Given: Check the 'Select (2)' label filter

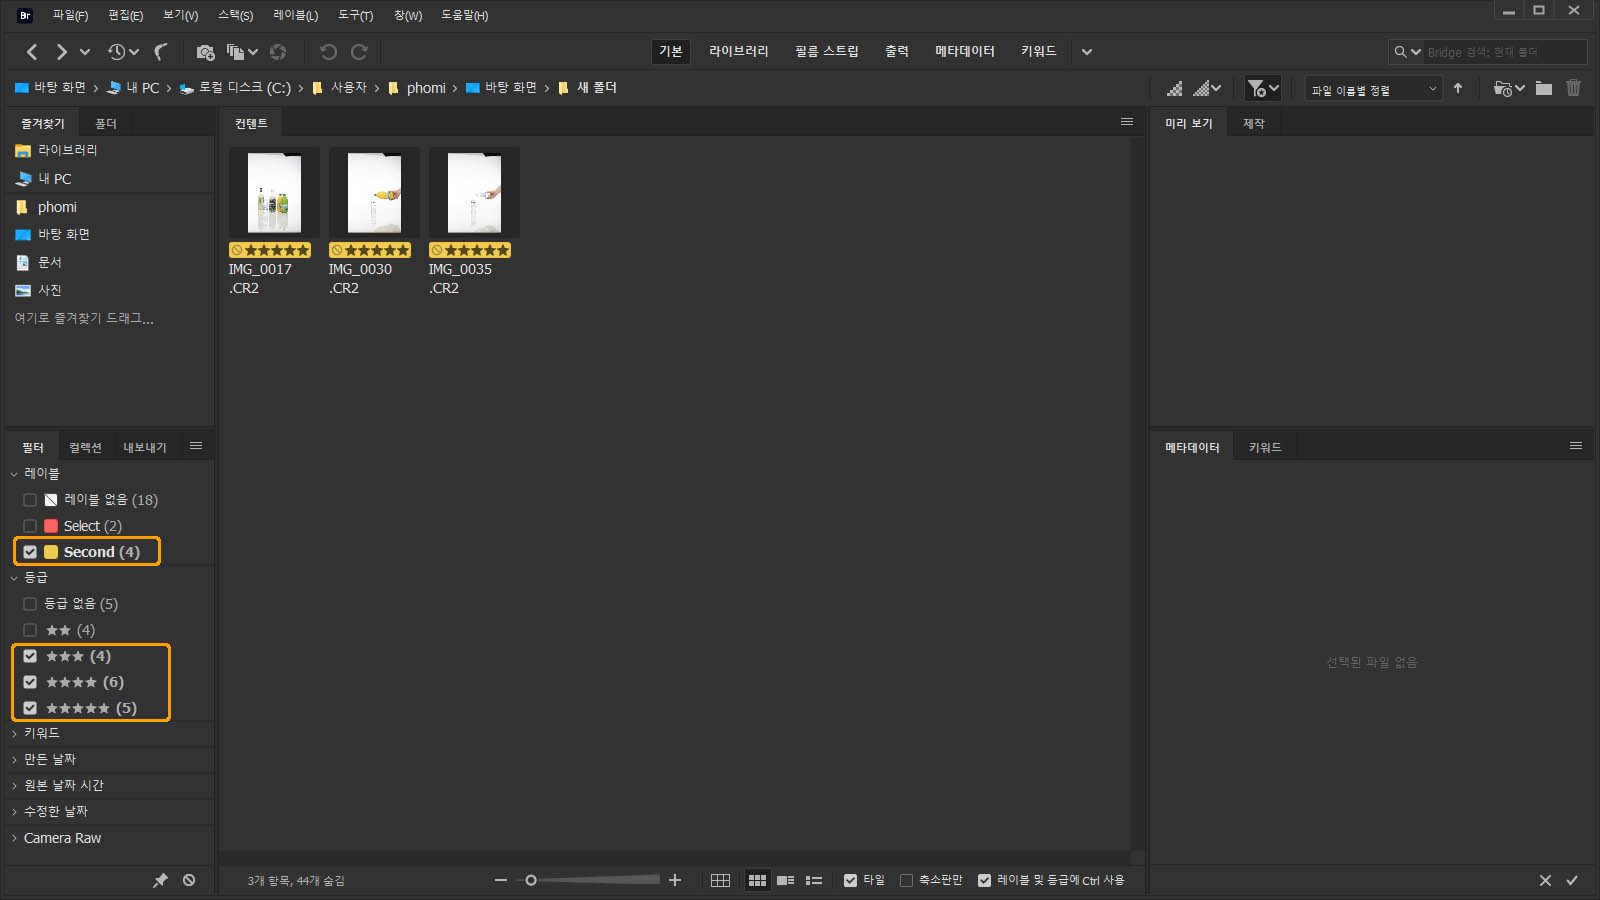Looking at the screenshot, I should 30,526.
